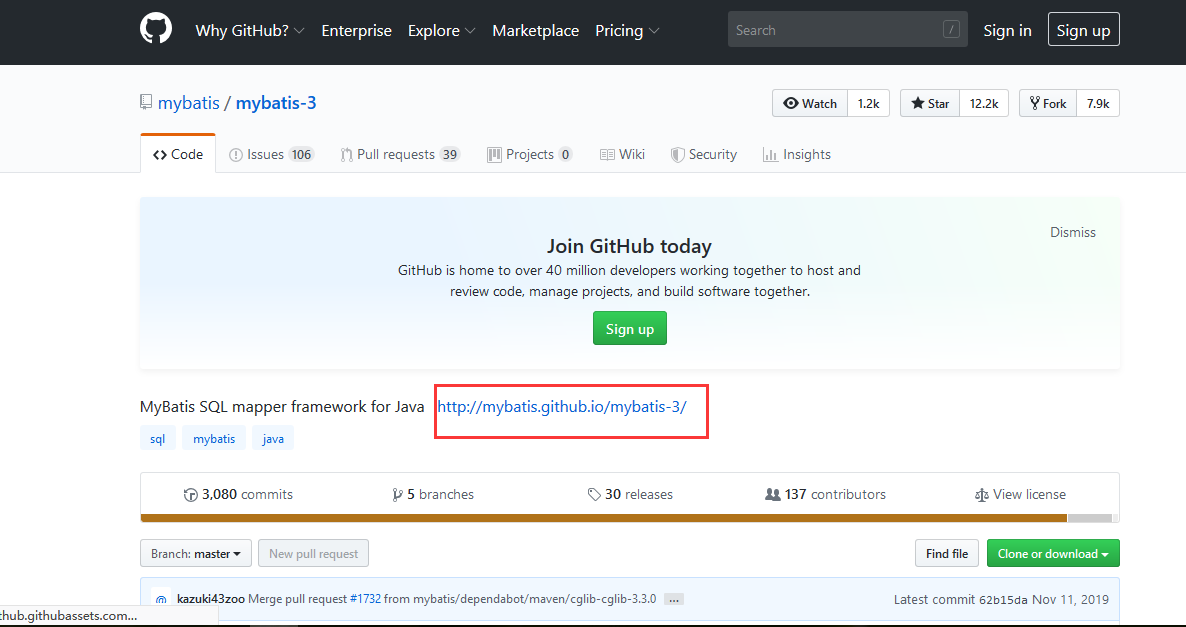Image resolution: width=1186 pixels, height=627 pixels.
Task: Select the java topic tag
Action: tap(273, 438)
